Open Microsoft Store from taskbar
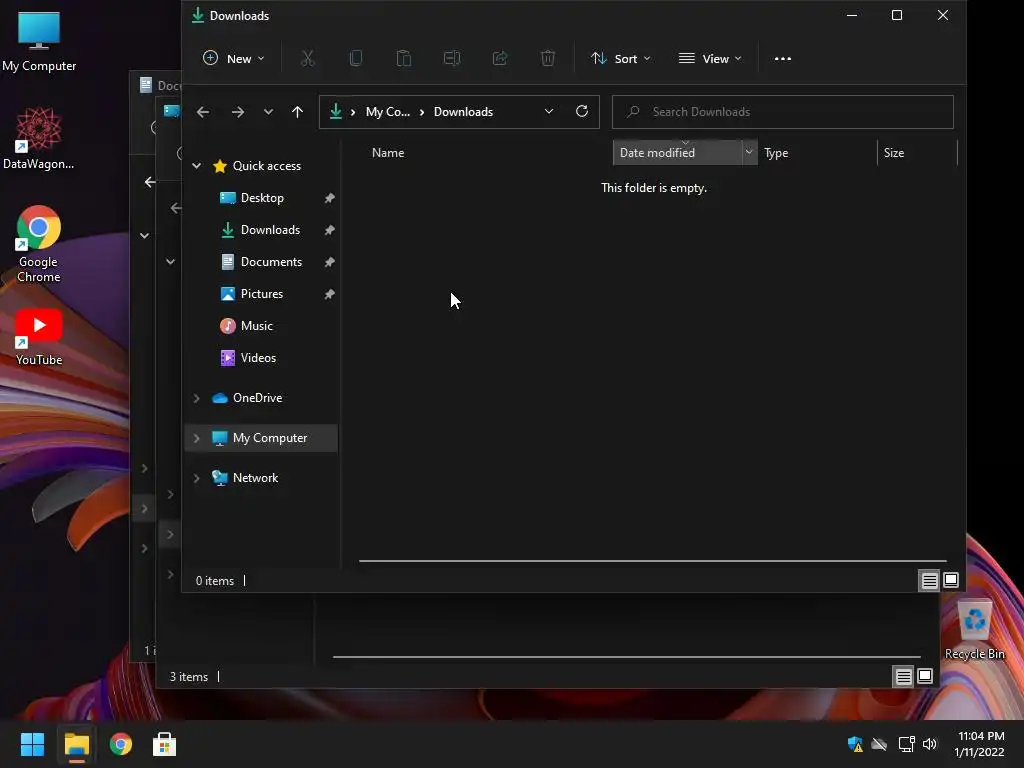This screenshot has height=768, width=1024. 164,744
